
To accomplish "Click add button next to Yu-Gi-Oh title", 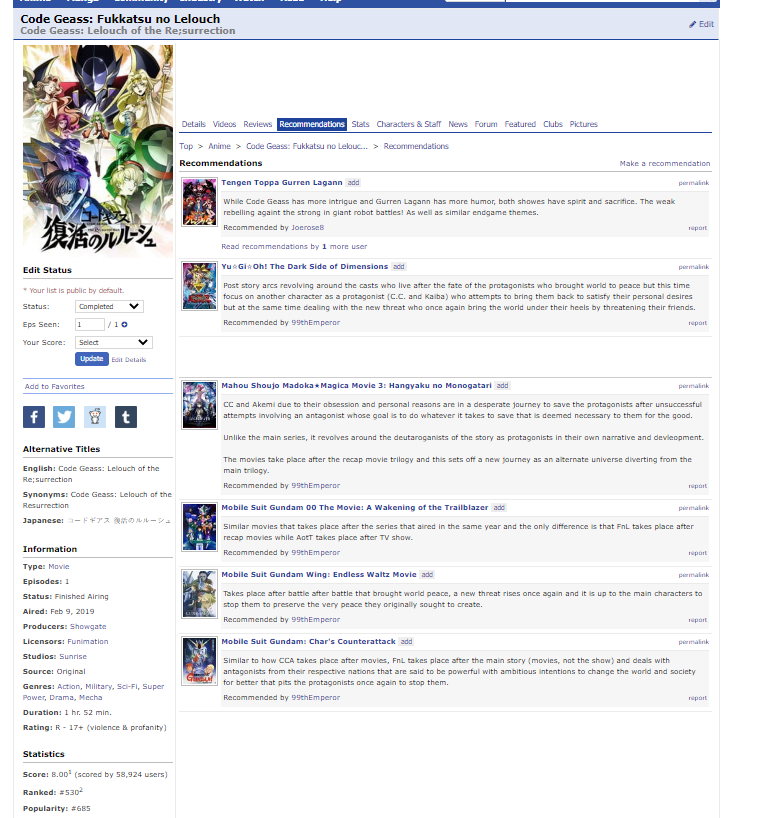I will pos(399,267).
